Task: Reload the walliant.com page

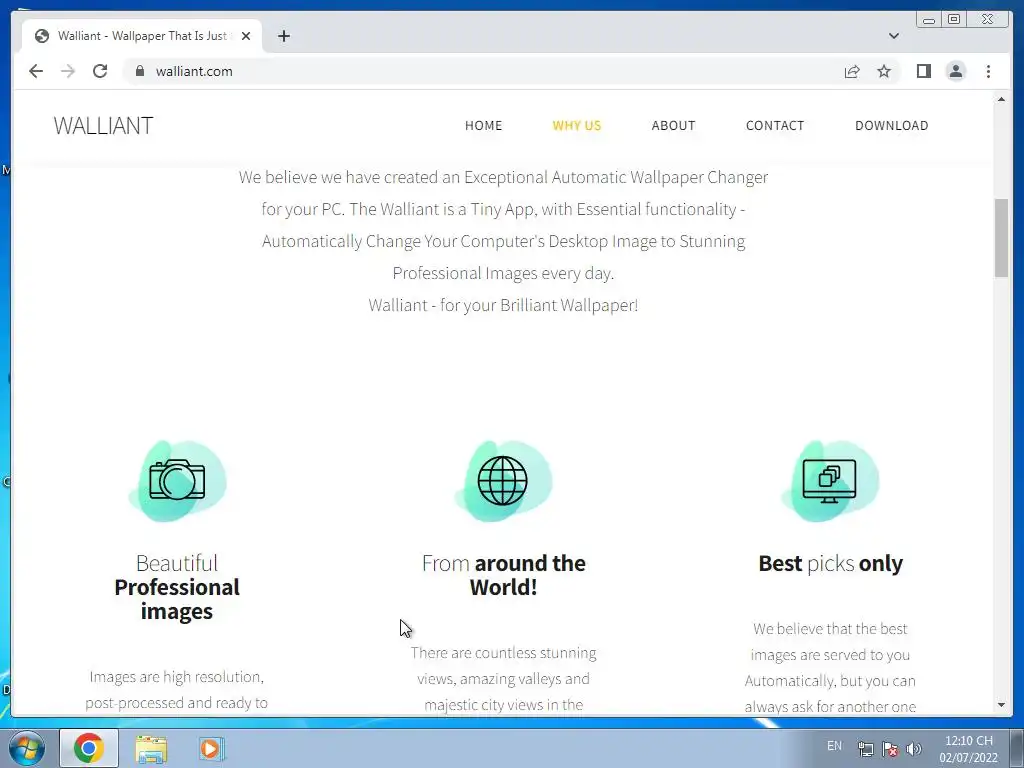Action: [x=100, y=71]
